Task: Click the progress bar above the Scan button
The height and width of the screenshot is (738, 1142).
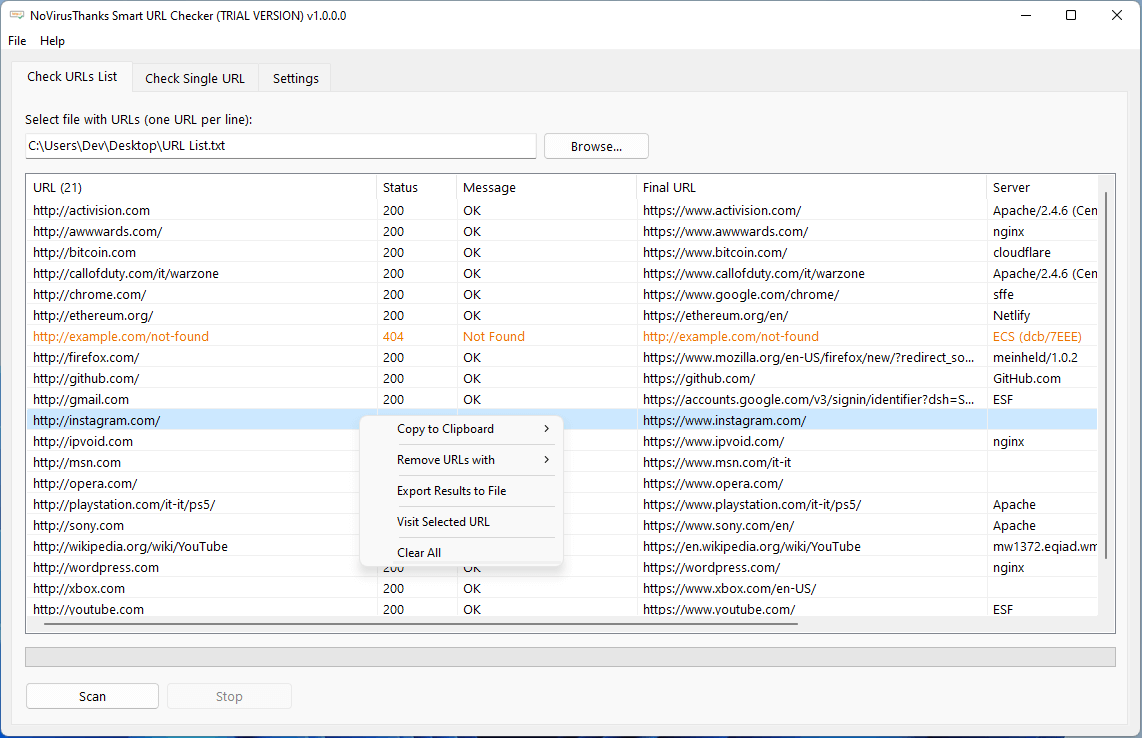Action: 570,656
